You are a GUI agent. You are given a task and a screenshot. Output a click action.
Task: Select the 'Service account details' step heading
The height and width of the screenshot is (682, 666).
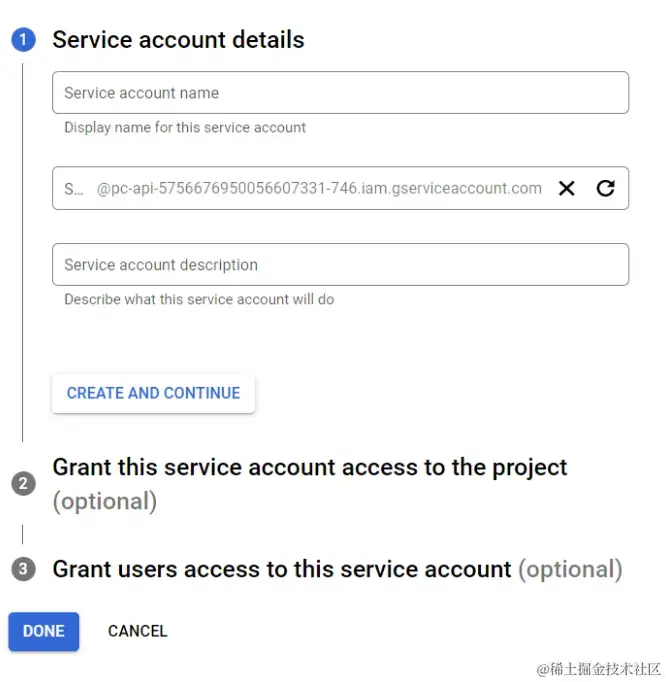point(178,40)
